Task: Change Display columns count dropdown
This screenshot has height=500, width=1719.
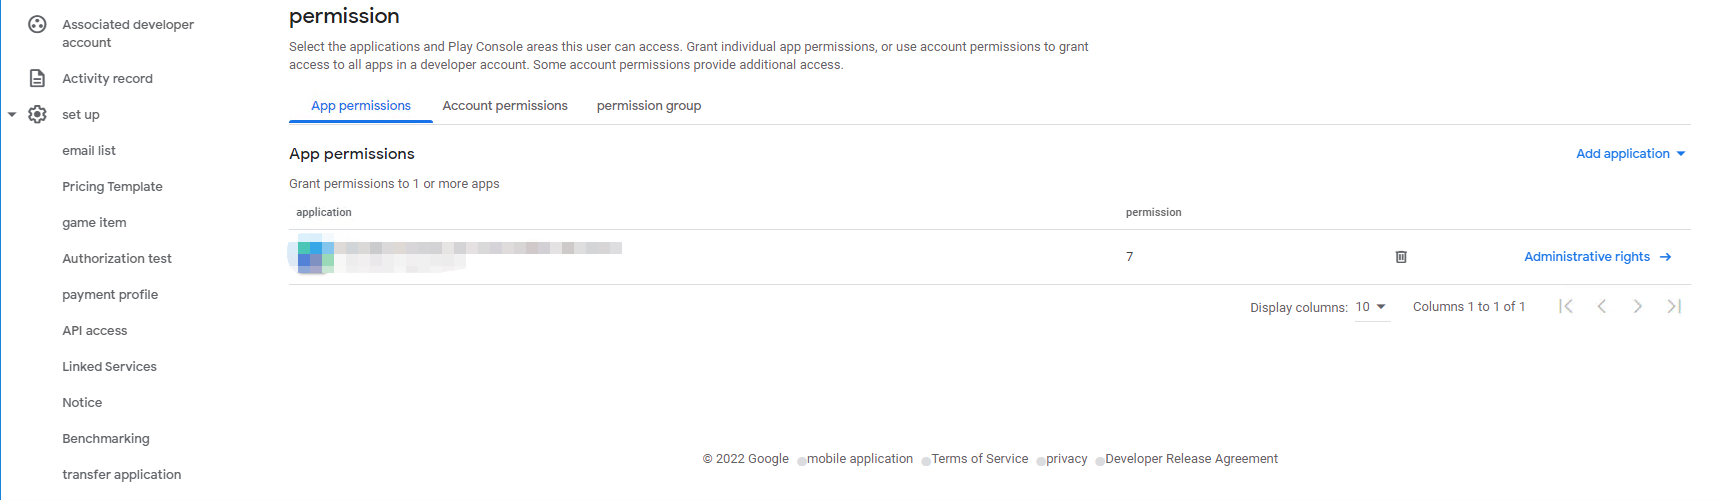Action: pos(1371,307)
